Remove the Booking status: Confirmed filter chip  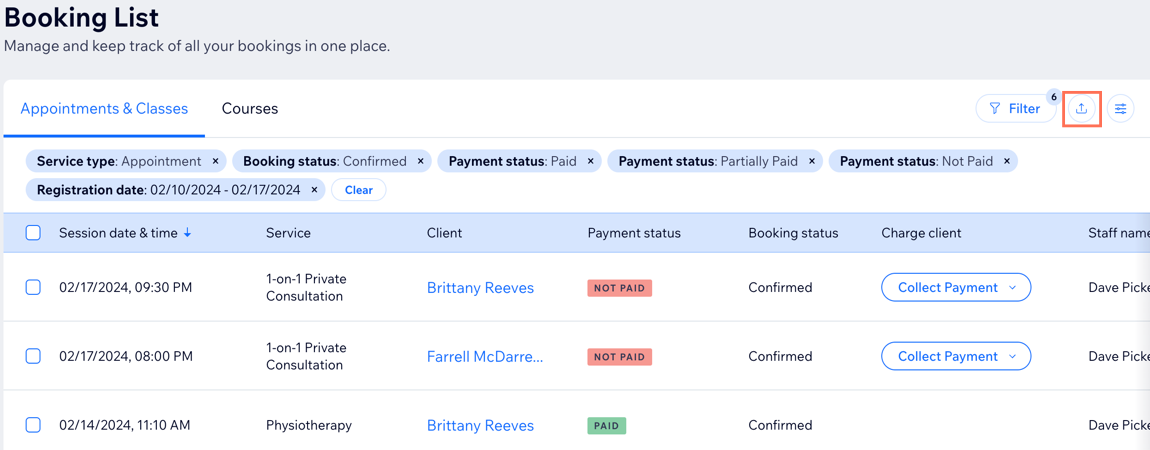pyautogui.click(x=421, y=161)
